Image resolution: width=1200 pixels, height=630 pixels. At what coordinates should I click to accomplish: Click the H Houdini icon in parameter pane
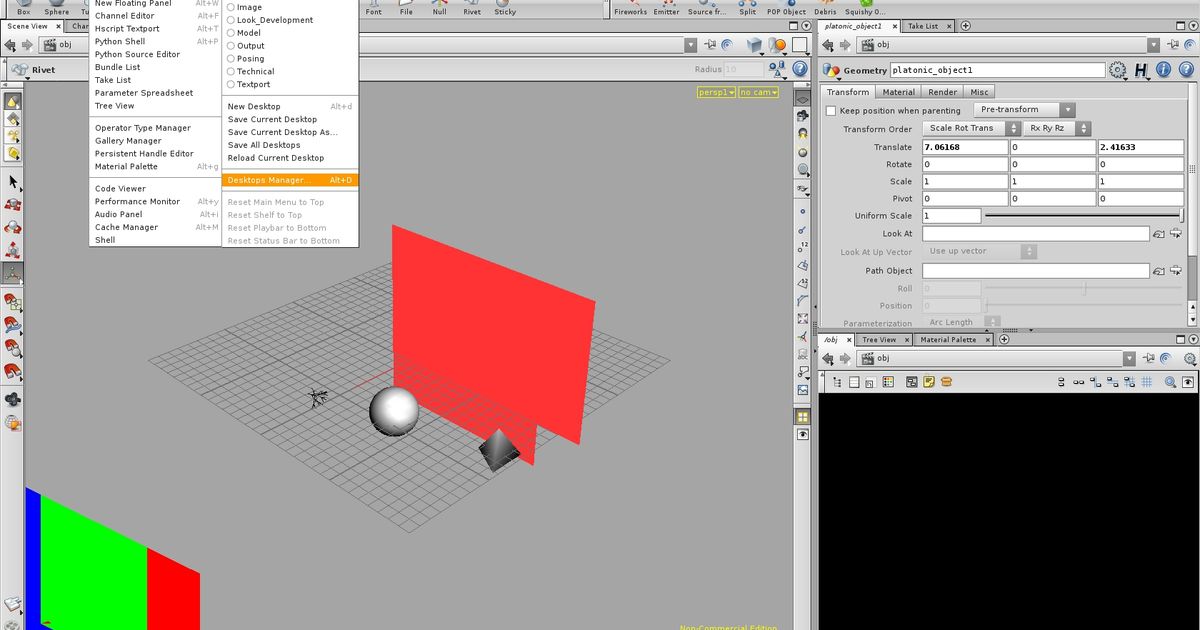tap(1141, 70)
